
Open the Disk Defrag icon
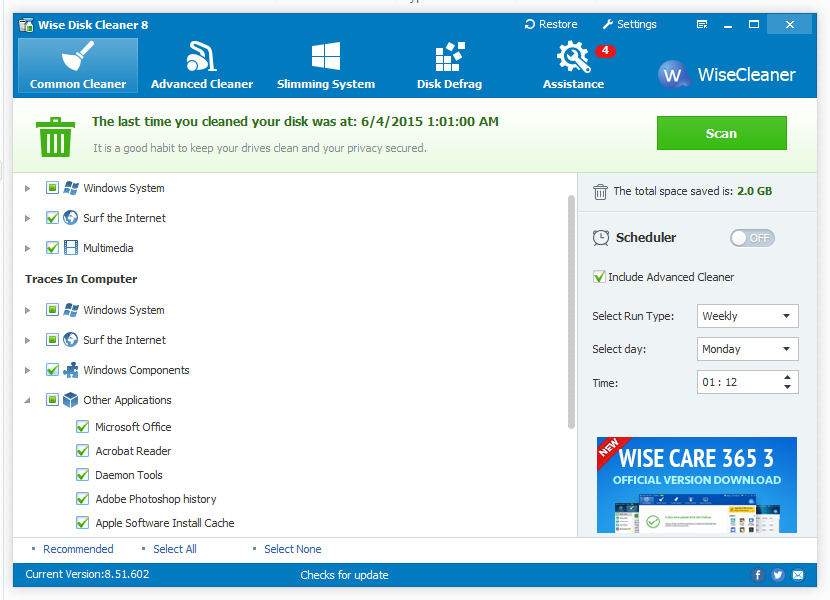449,56
